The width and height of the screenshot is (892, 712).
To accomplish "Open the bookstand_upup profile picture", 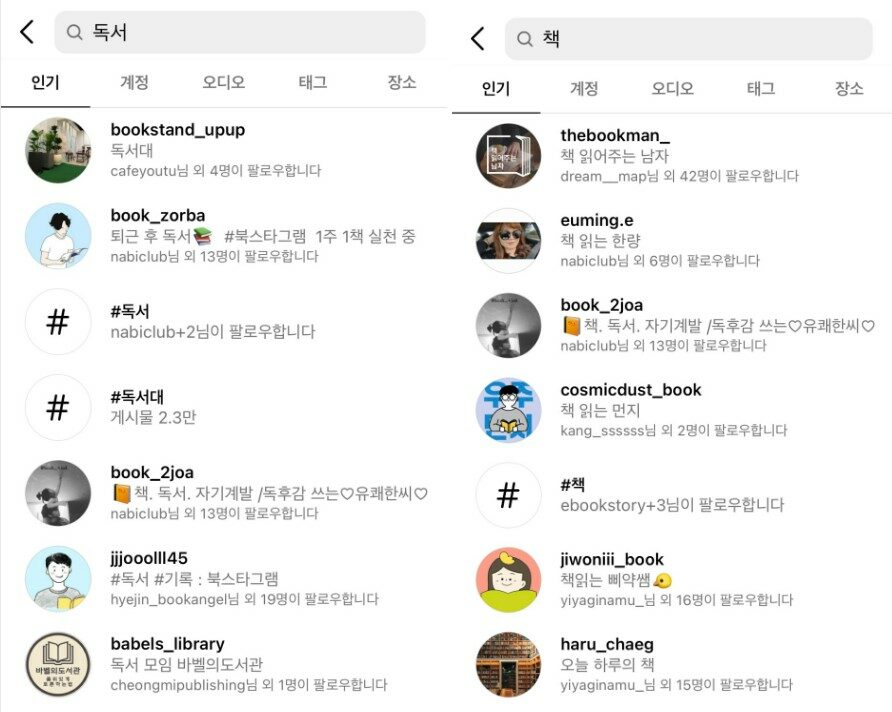I will [58, 150].
